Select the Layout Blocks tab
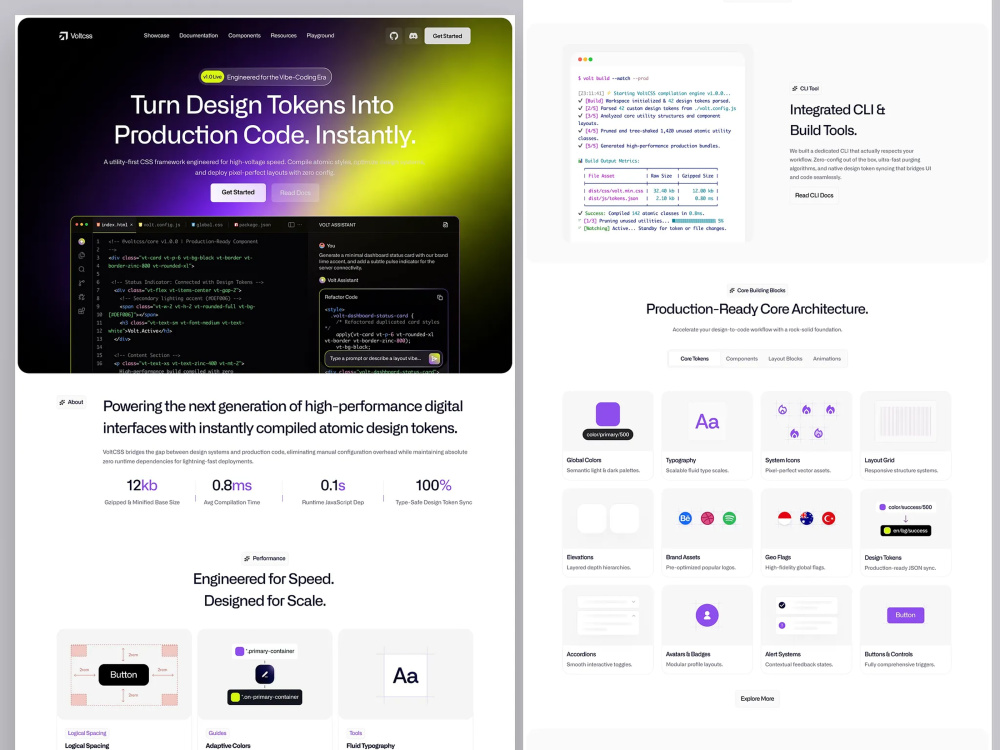The height and width of the screenshot is (750, 1000). (785, 358)
